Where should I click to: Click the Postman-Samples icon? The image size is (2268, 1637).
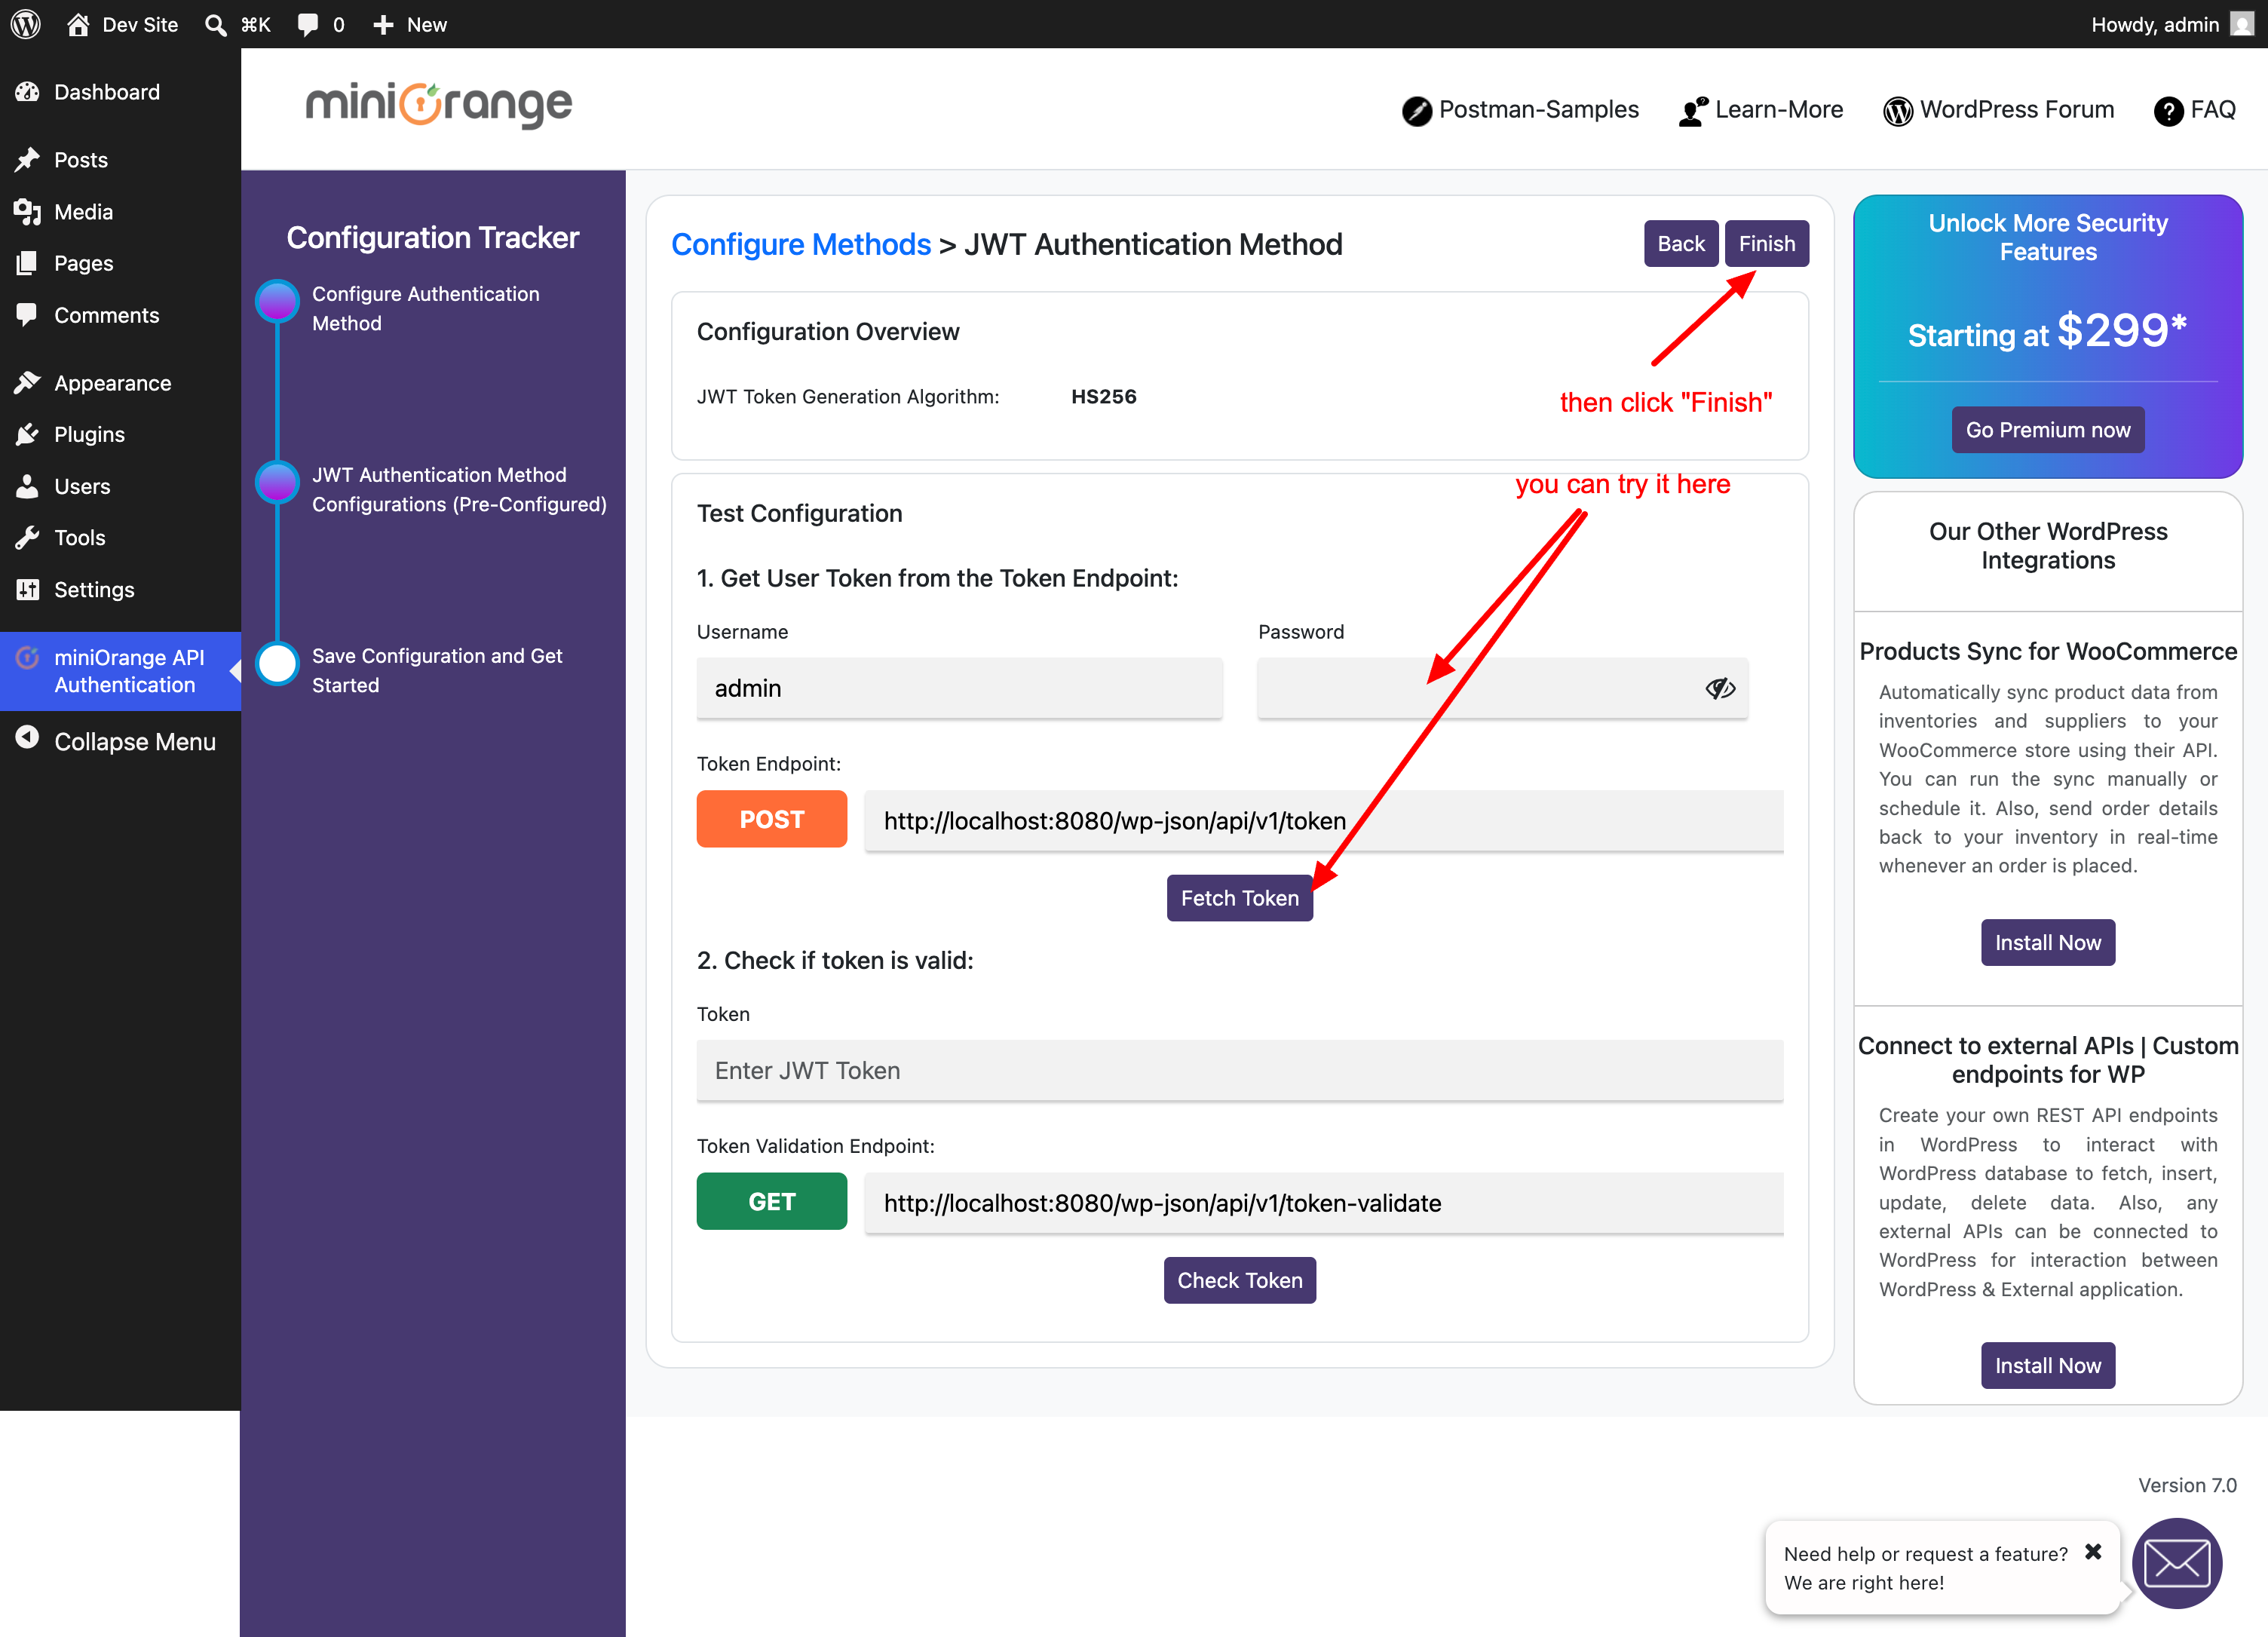[x=1416, y=111]
